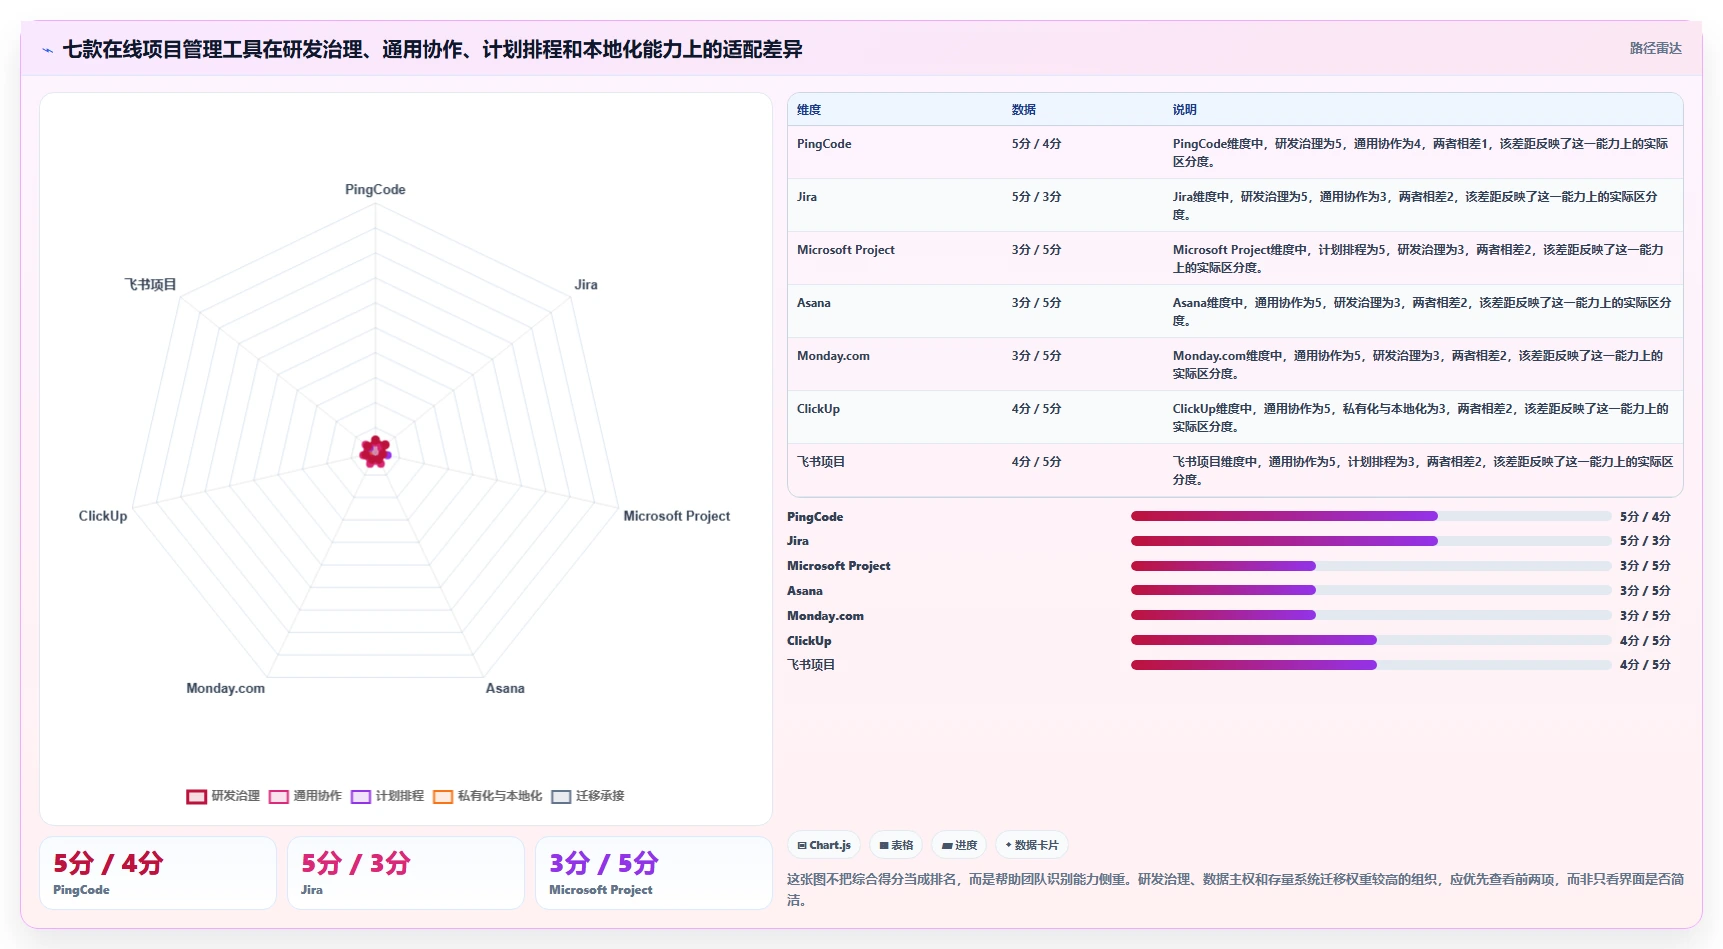Click the Microsoft Project radar axis label

(677, 516)
